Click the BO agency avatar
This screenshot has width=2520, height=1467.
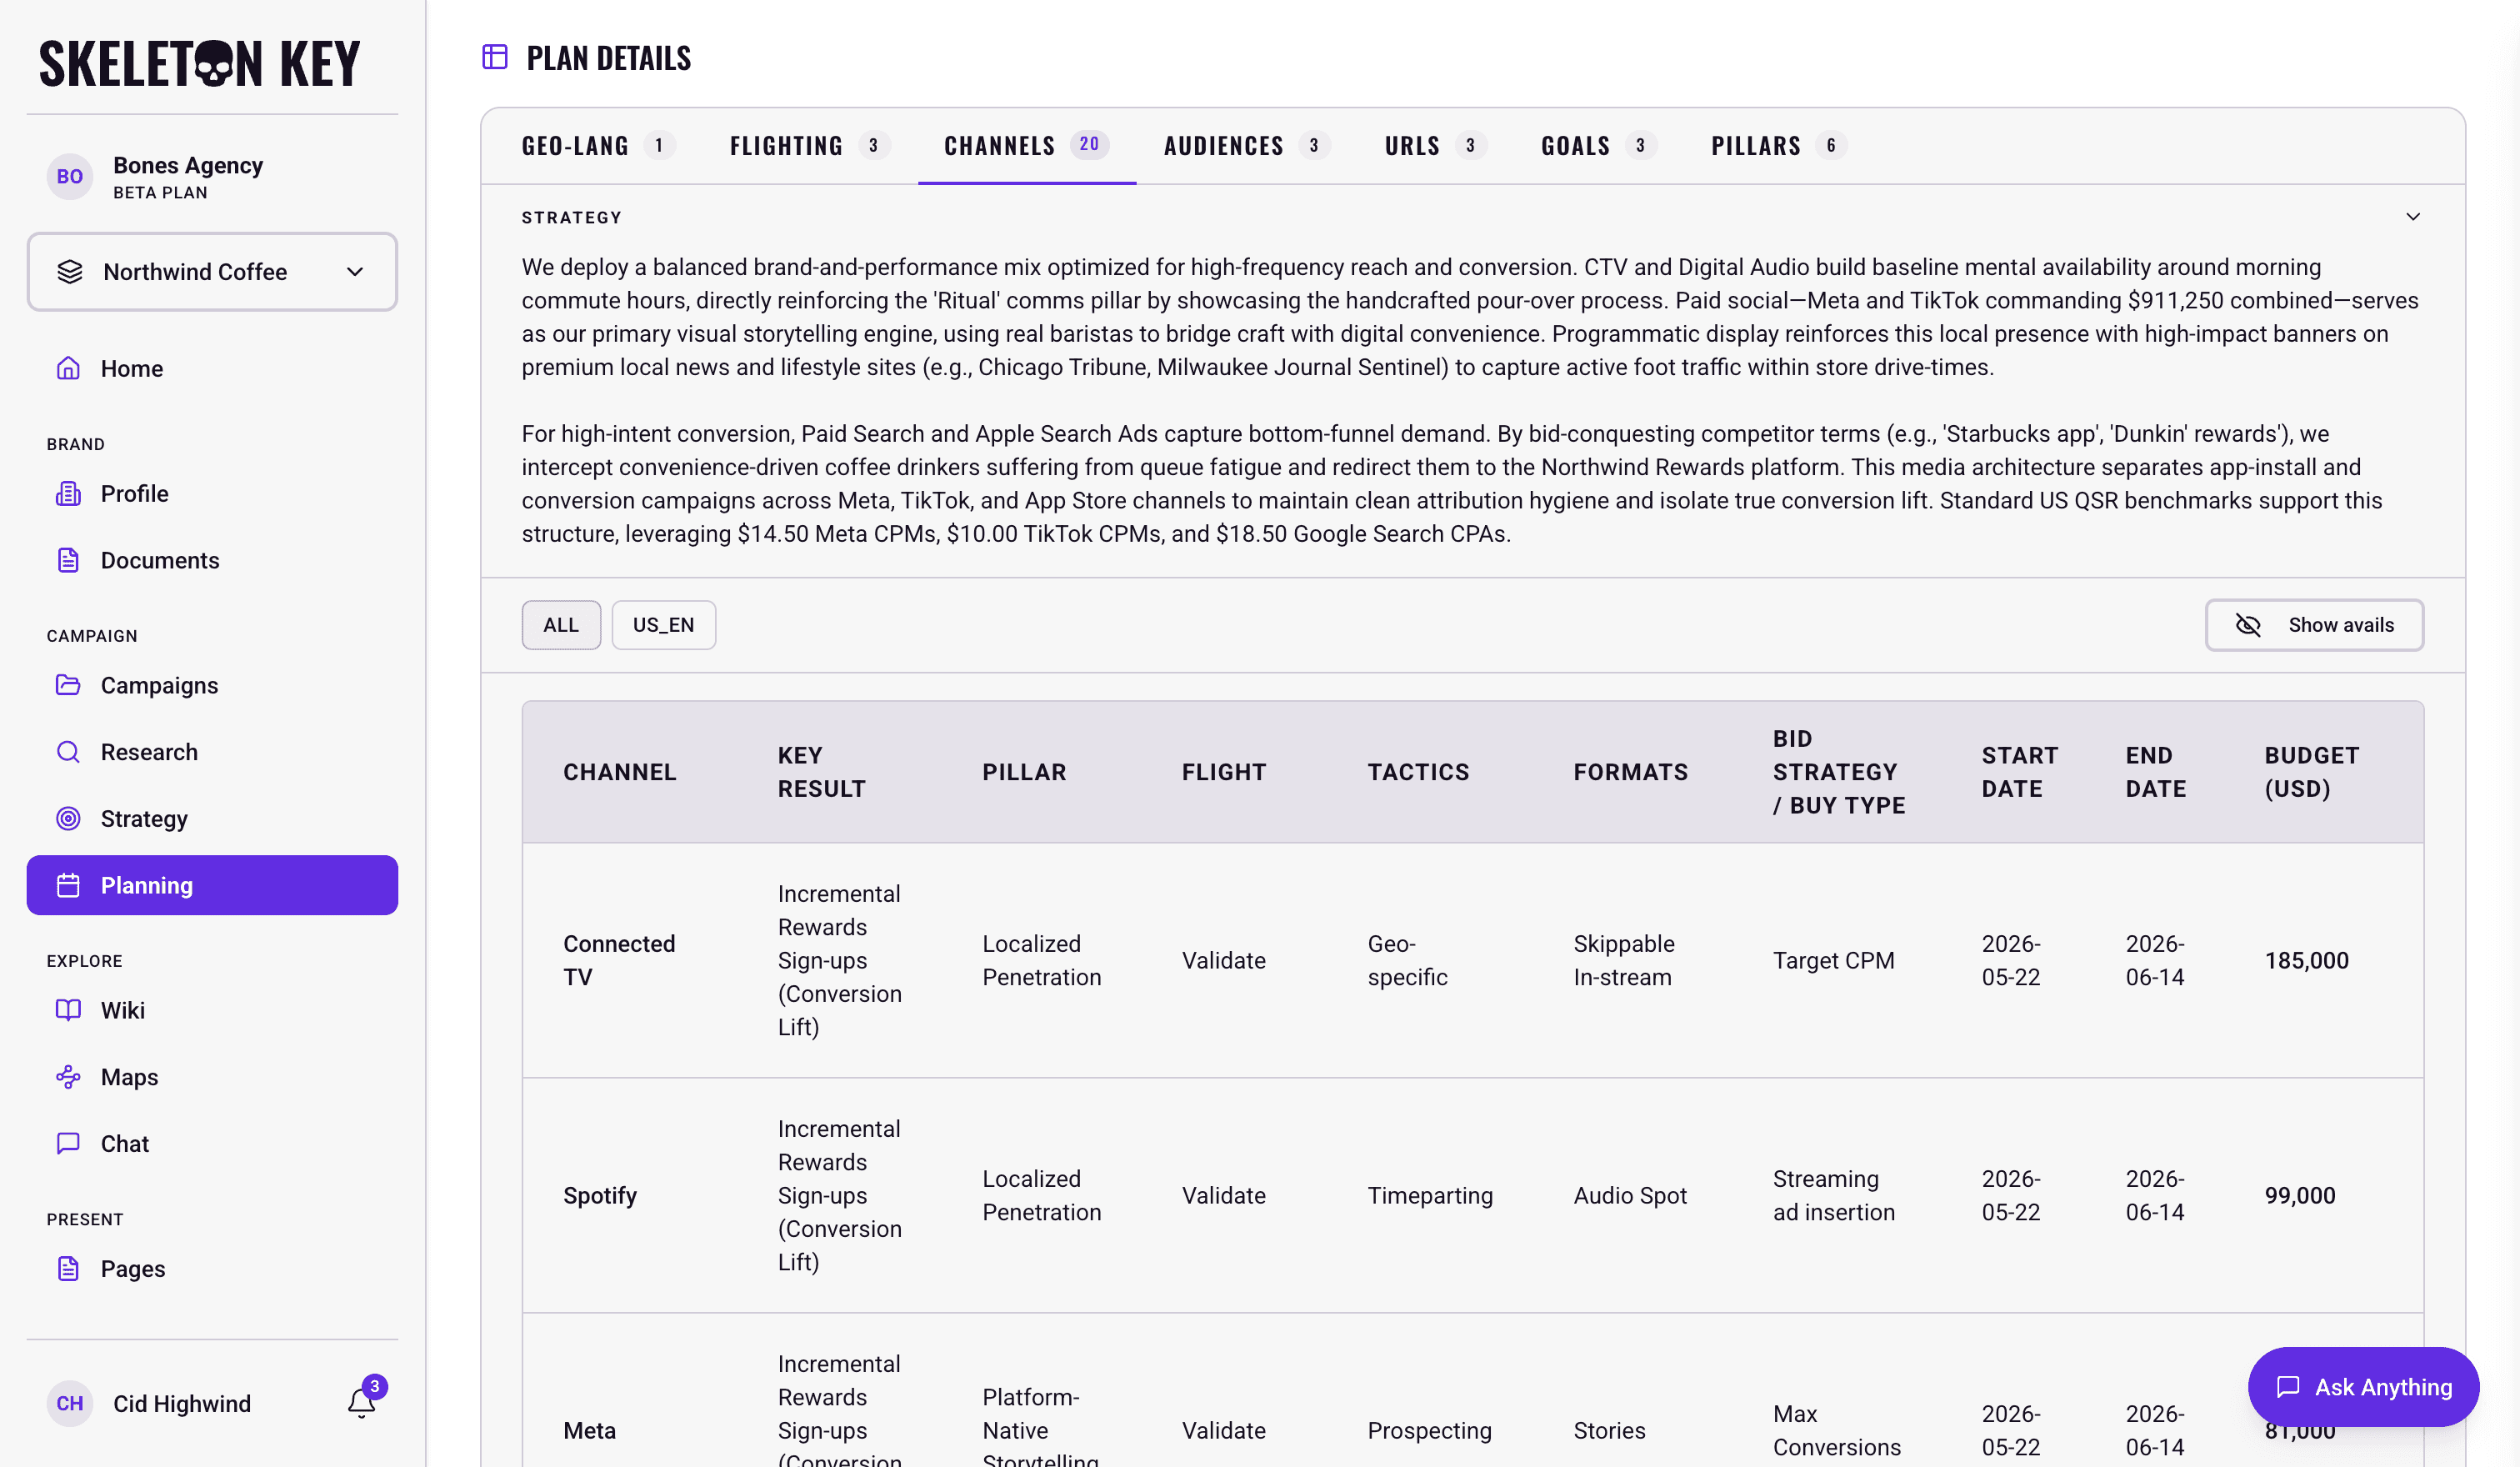pyautogui.click(x=70, y=177)
